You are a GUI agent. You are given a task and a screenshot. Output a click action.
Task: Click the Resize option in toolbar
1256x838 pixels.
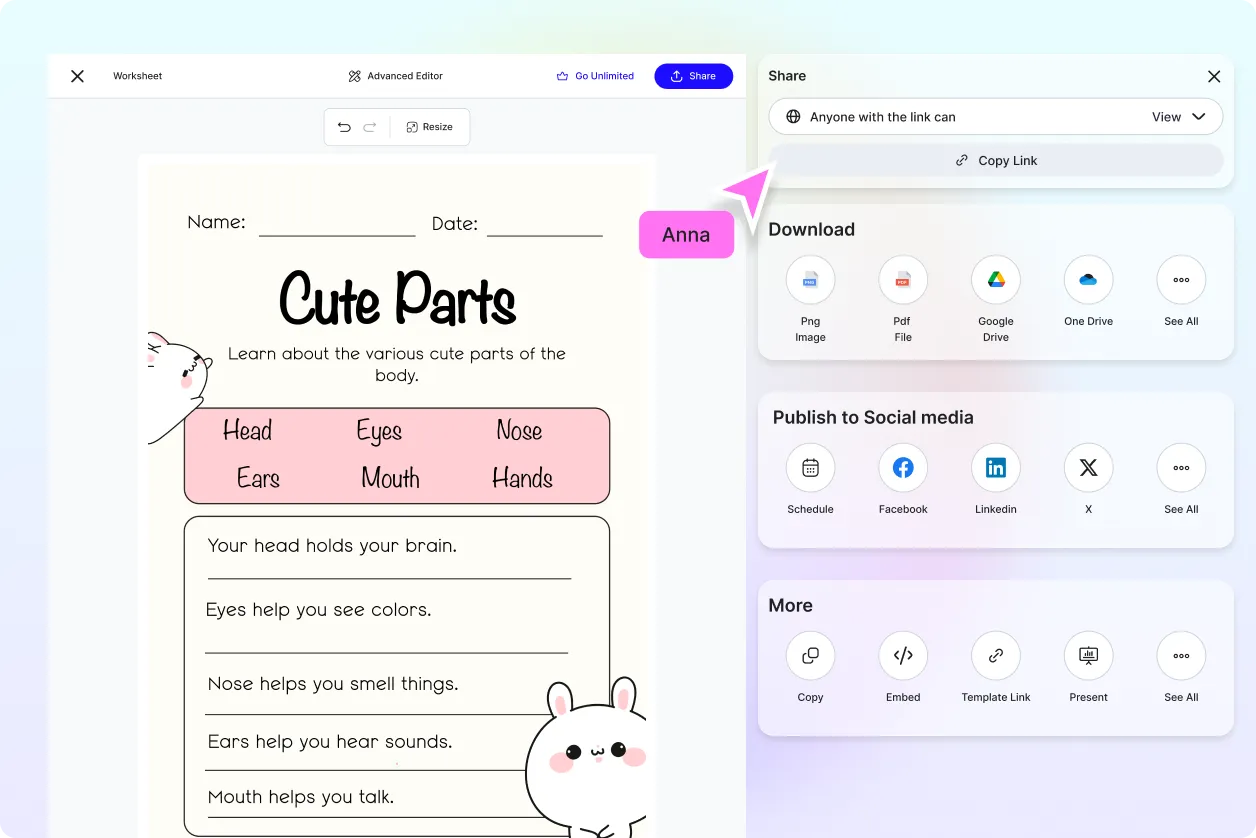429,127
